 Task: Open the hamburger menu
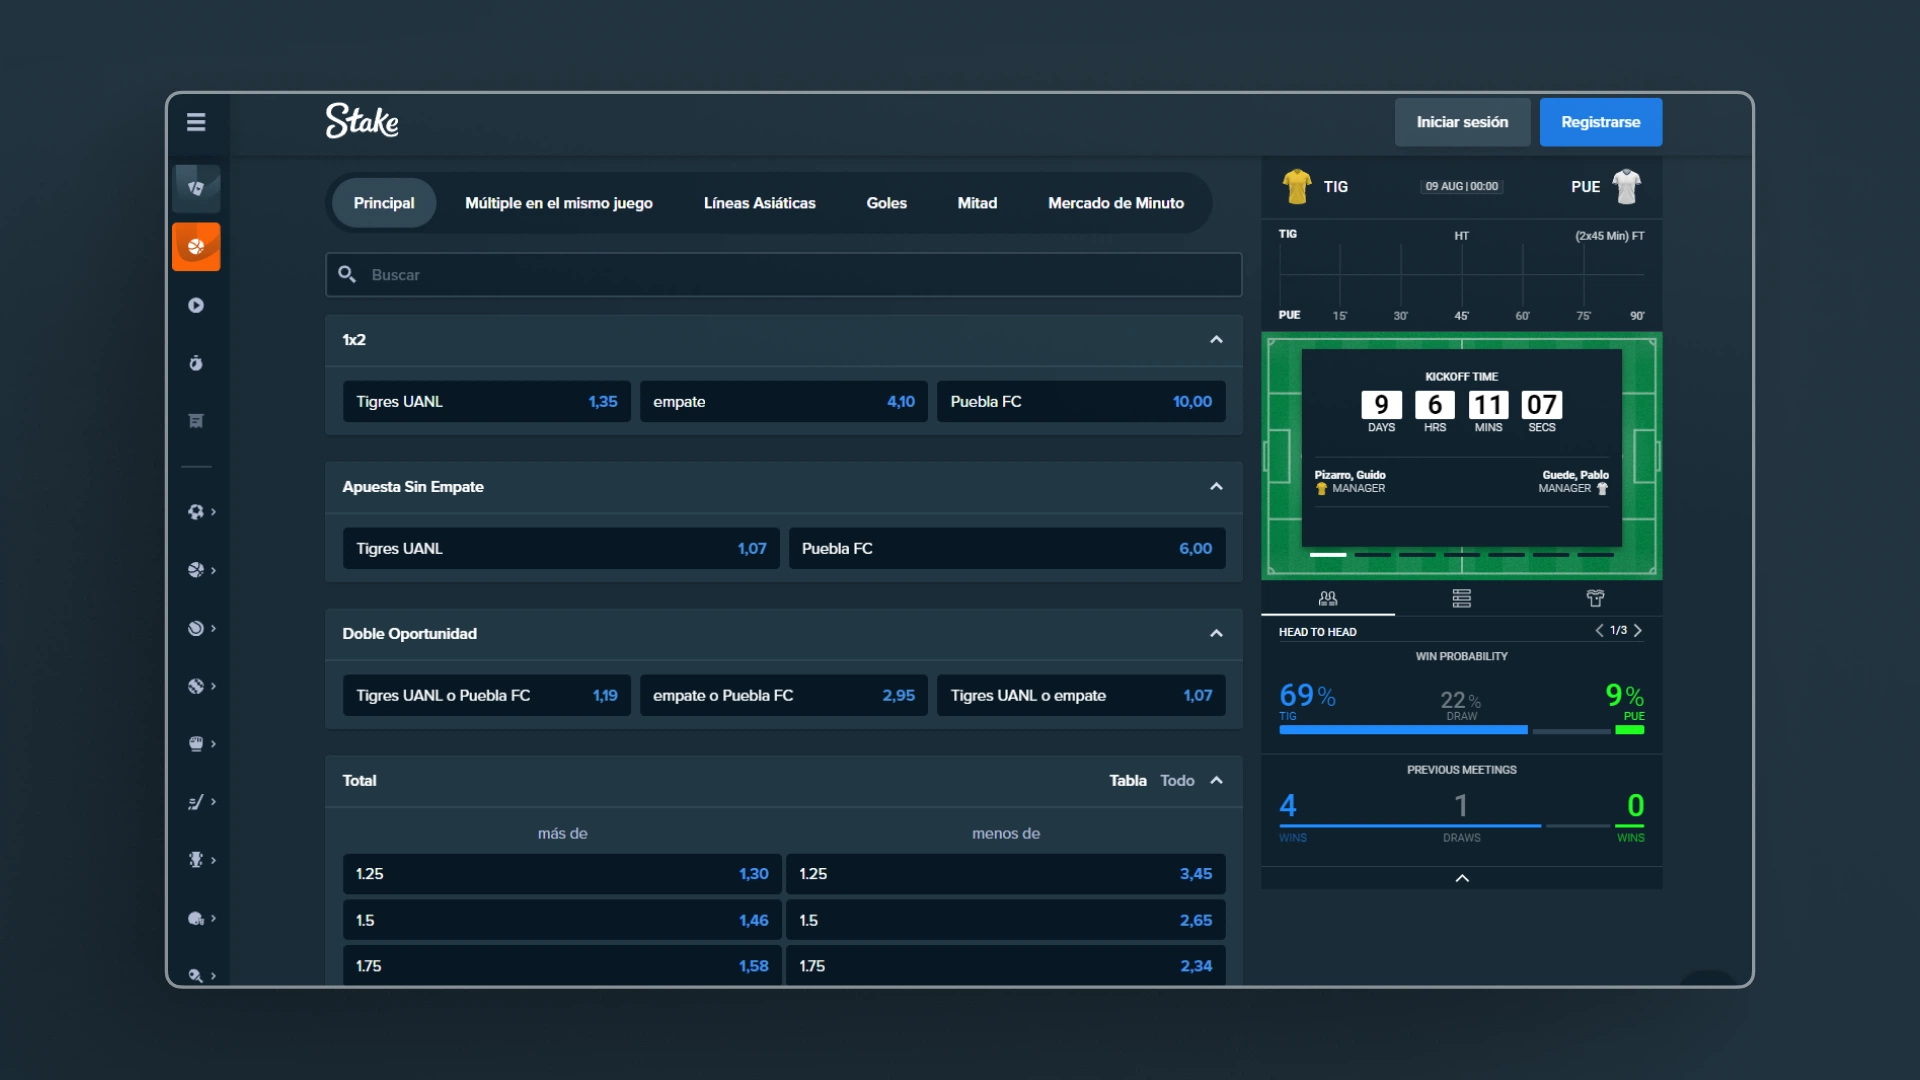pos(196,122)
